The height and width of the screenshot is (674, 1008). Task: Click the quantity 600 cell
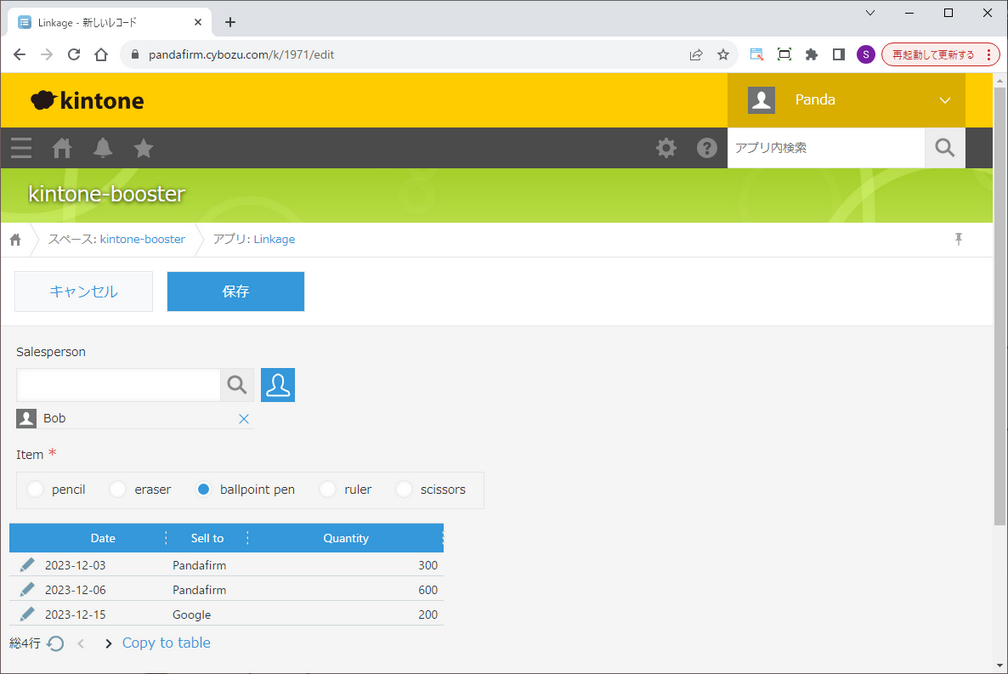[428, 590]
